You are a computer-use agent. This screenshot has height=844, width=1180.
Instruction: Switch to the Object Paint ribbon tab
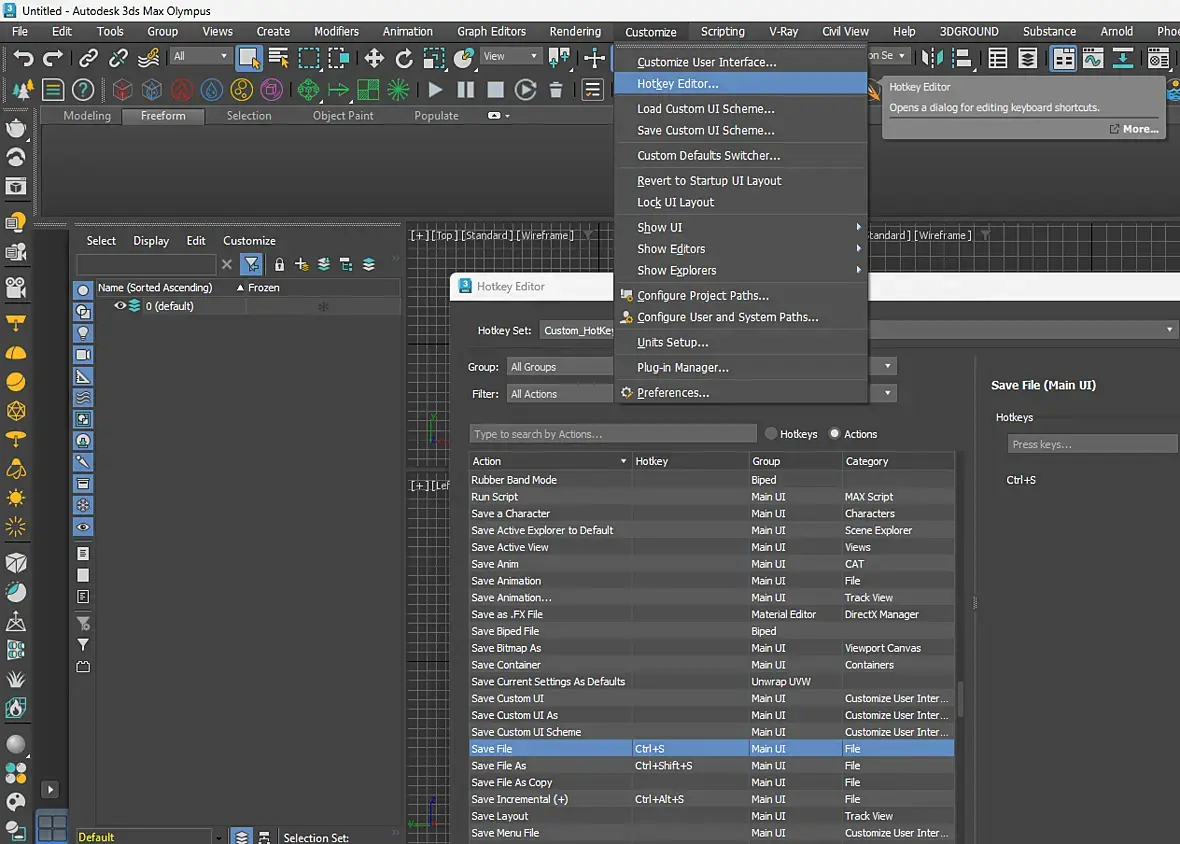(343, 116)
